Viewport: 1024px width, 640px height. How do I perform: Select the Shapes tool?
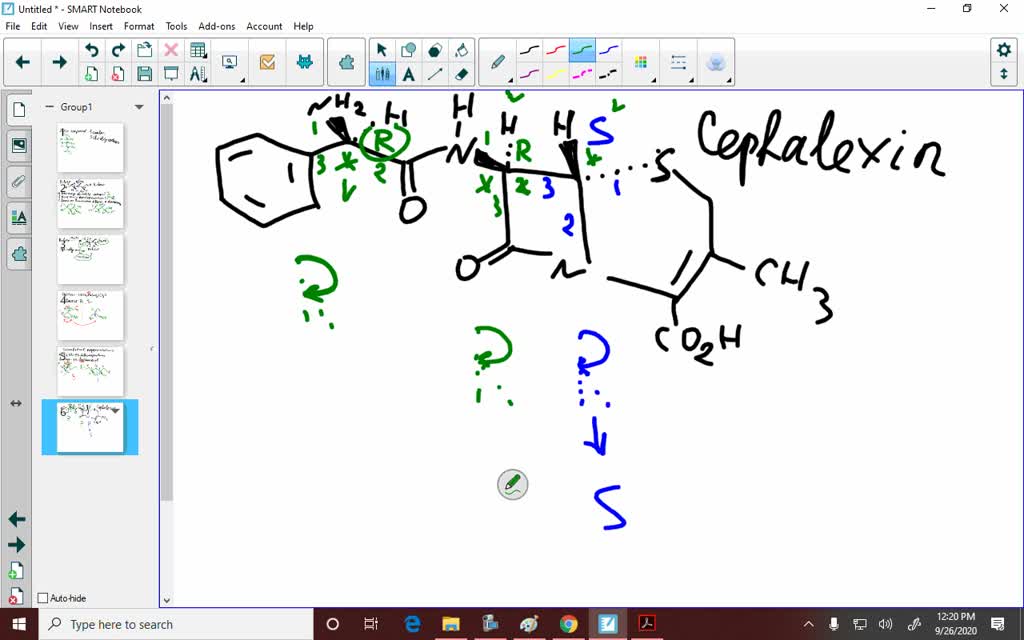coord(410,47)
